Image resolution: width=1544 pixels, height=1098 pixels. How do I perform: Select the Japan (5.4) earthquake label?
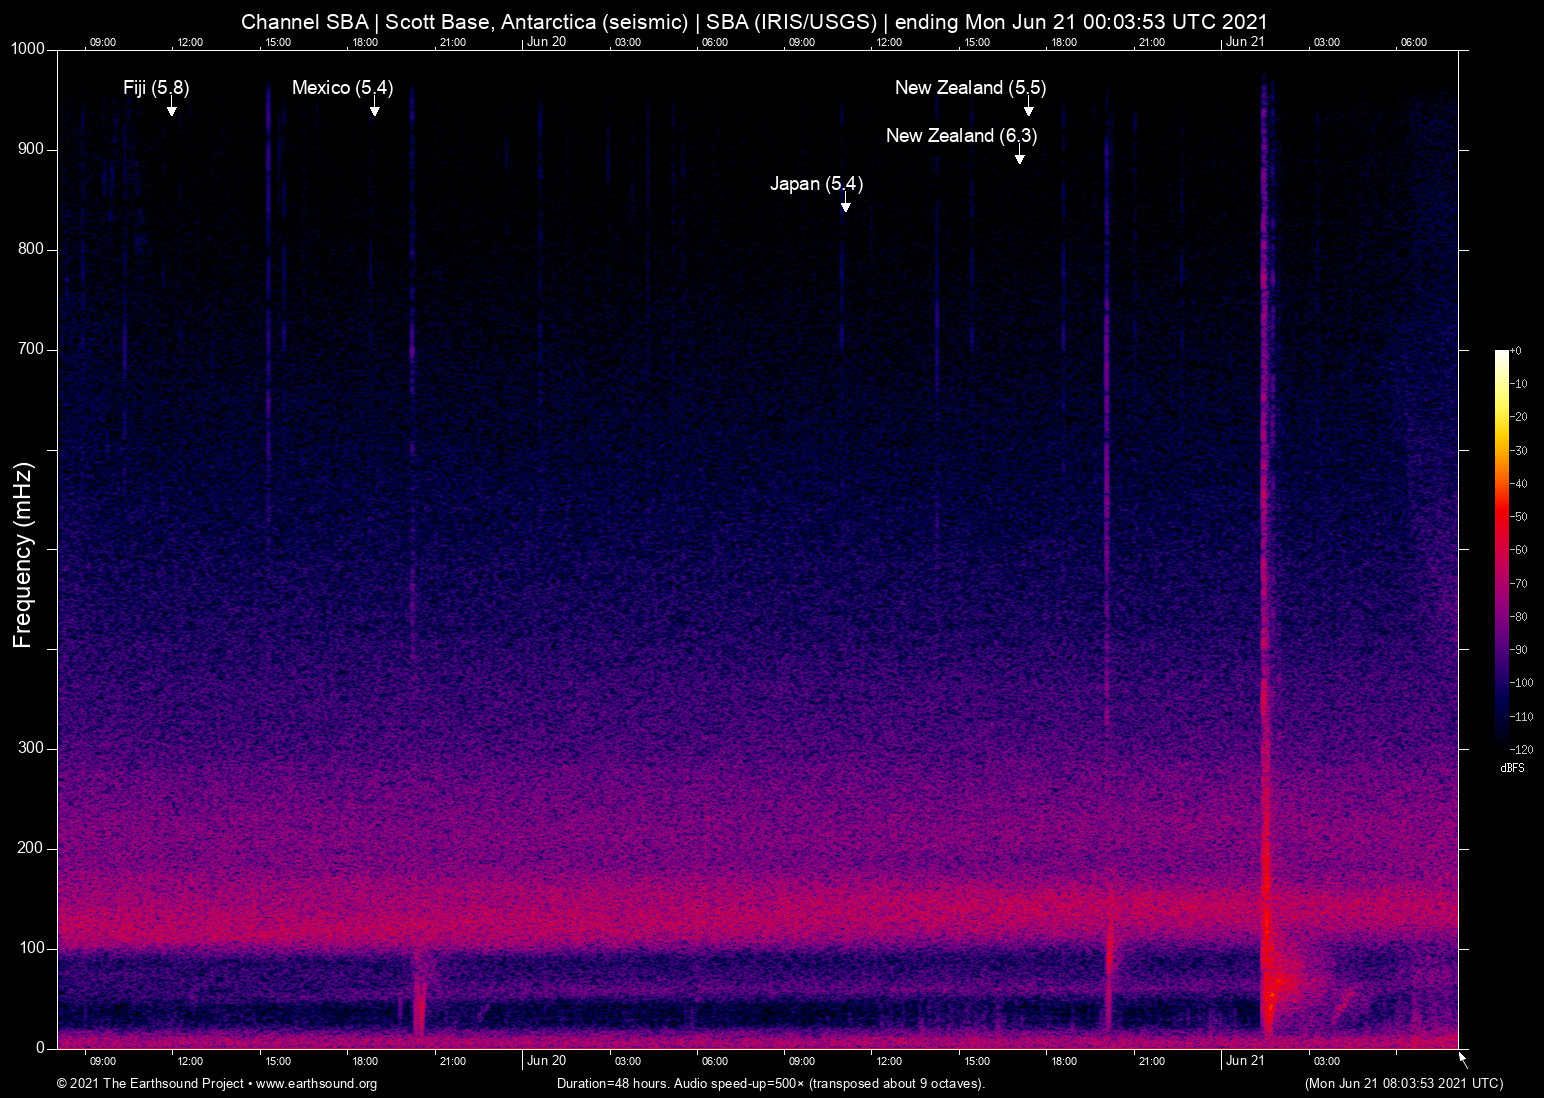click(x=816, y=184)
